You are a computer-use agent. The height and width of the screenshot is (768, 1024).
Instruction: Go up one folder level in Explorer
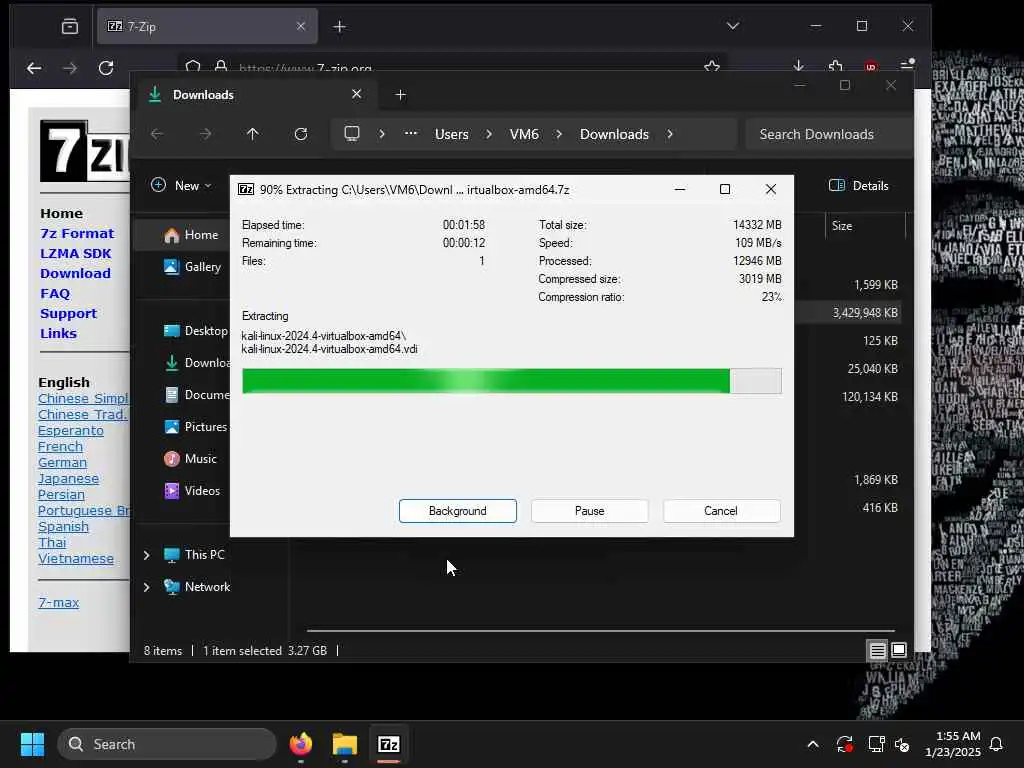tap(253, 134)
